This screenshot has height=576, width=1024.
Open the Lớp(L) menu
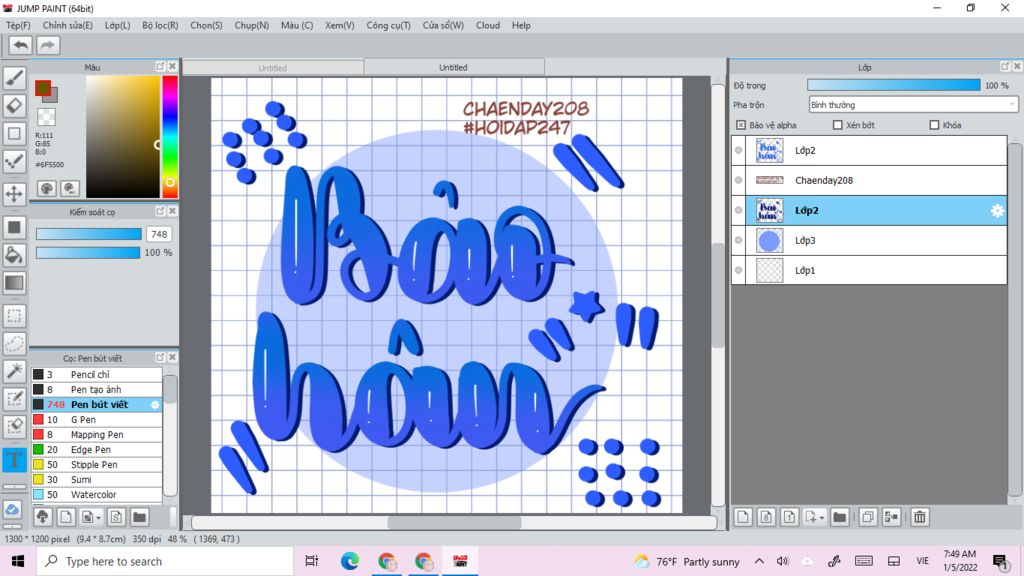[x=118, y=25]
